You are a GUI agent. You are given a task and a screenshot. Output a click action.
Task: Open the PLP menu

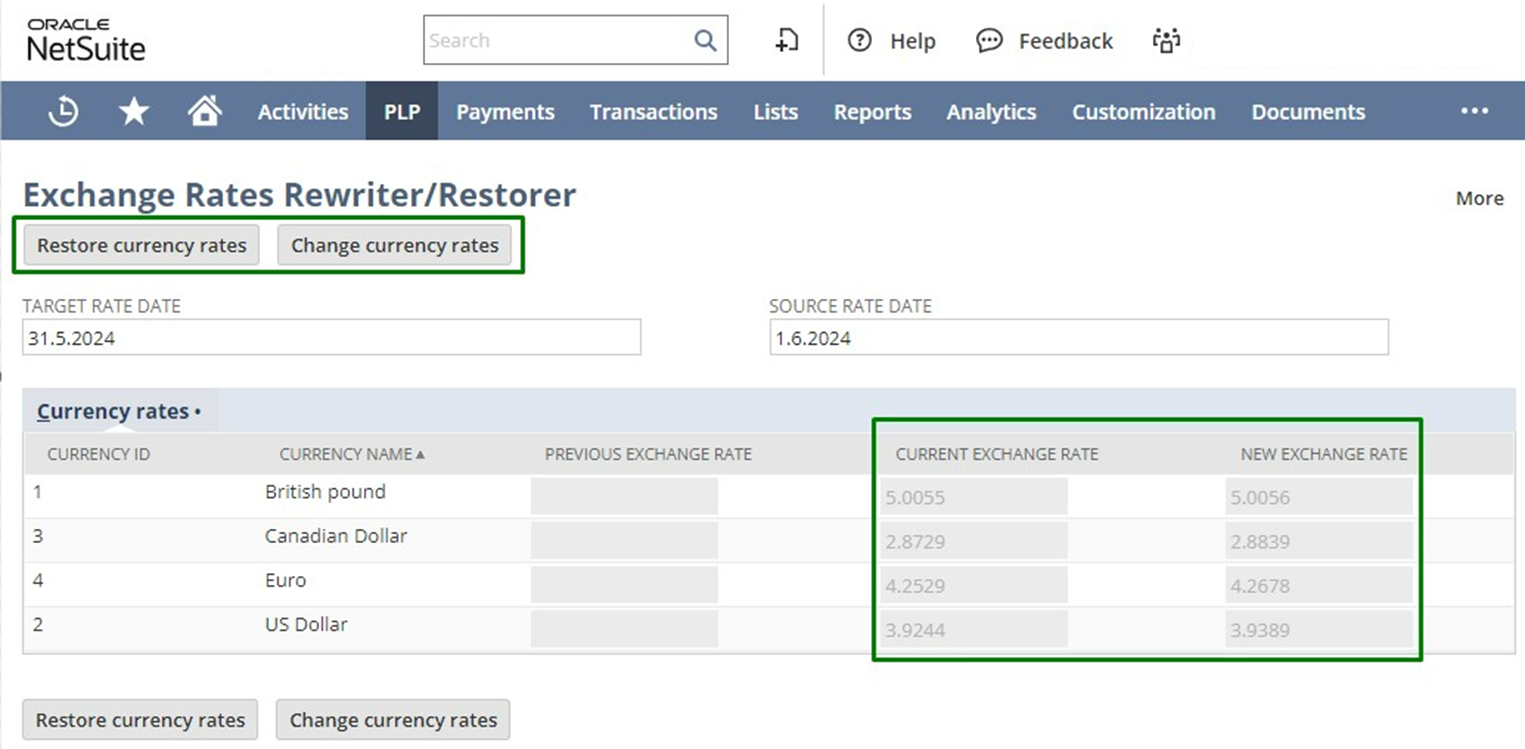tap(402, 111)
